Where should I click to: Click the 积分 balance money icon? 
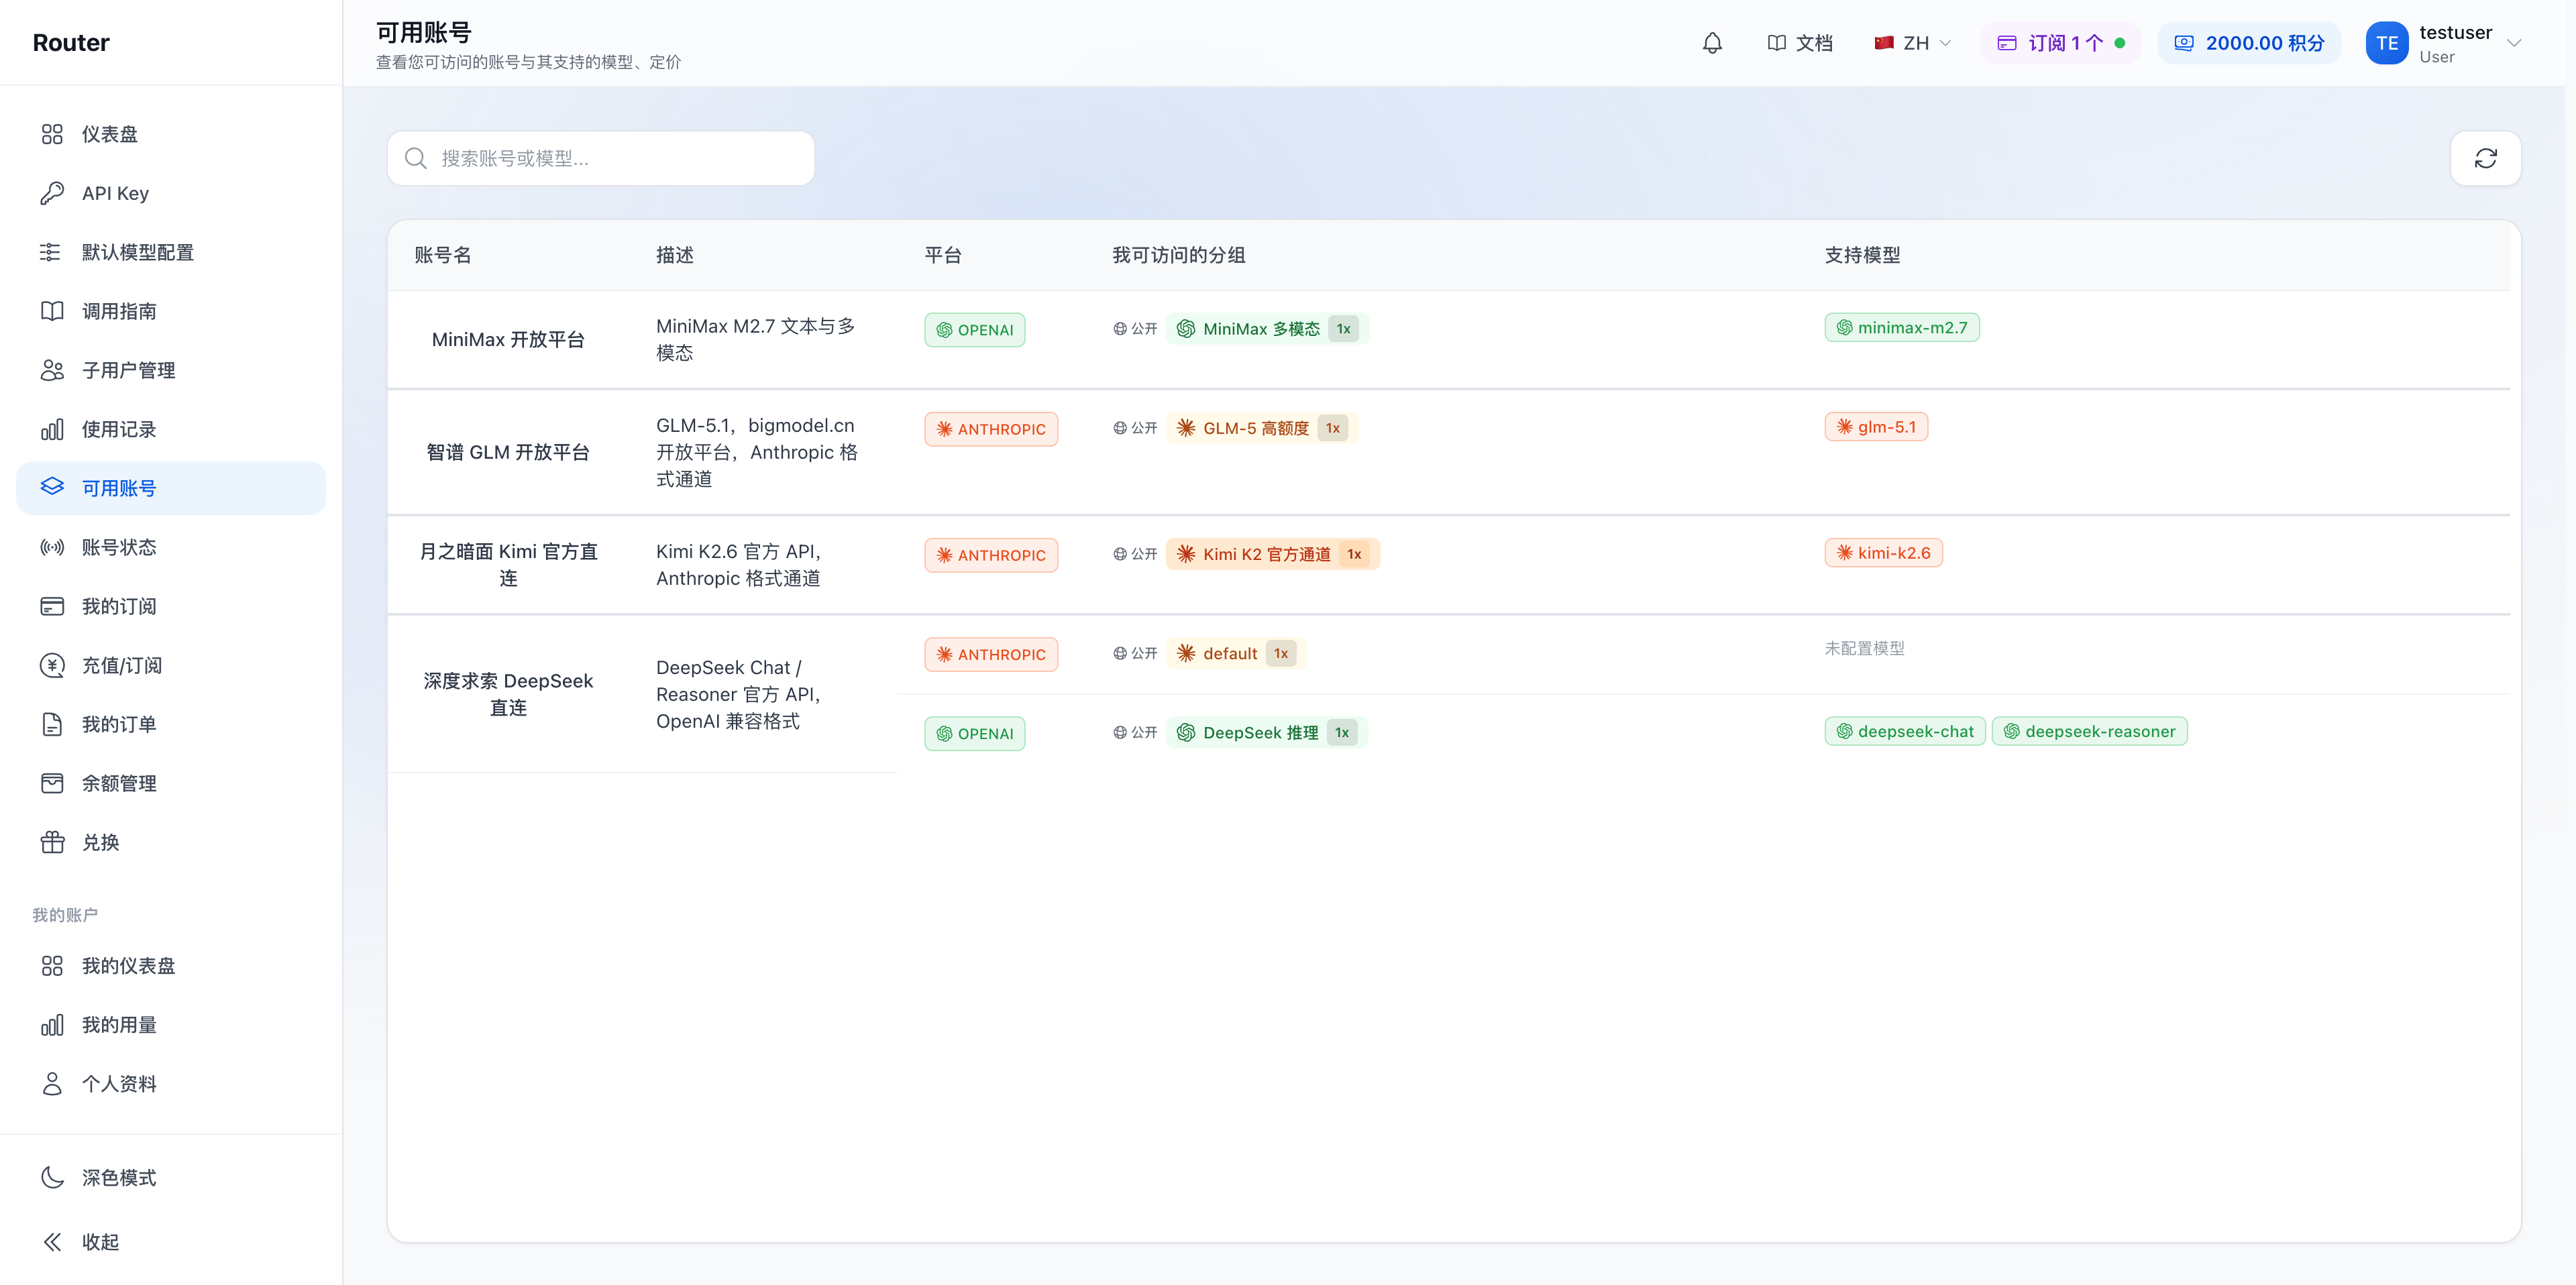click(2184, 43)
